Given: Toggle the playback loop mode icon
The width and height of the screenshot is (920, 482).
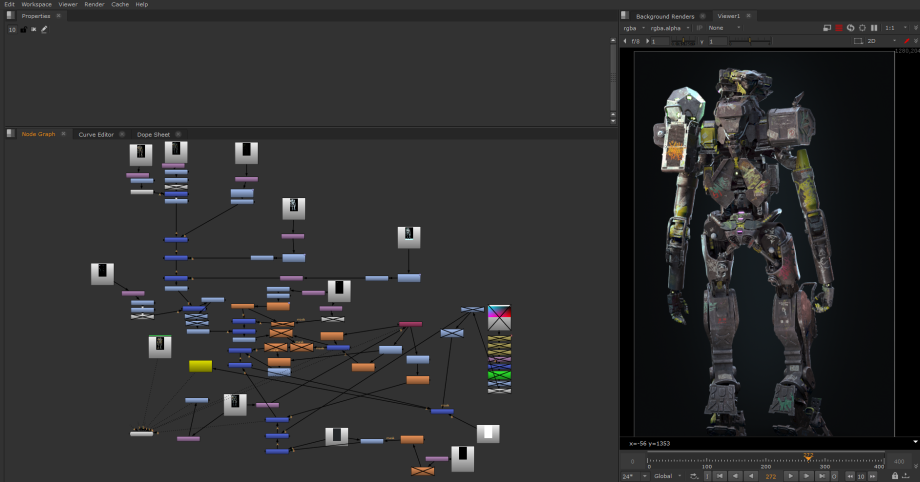Looking at the screenshot, I should coord(694,476).
